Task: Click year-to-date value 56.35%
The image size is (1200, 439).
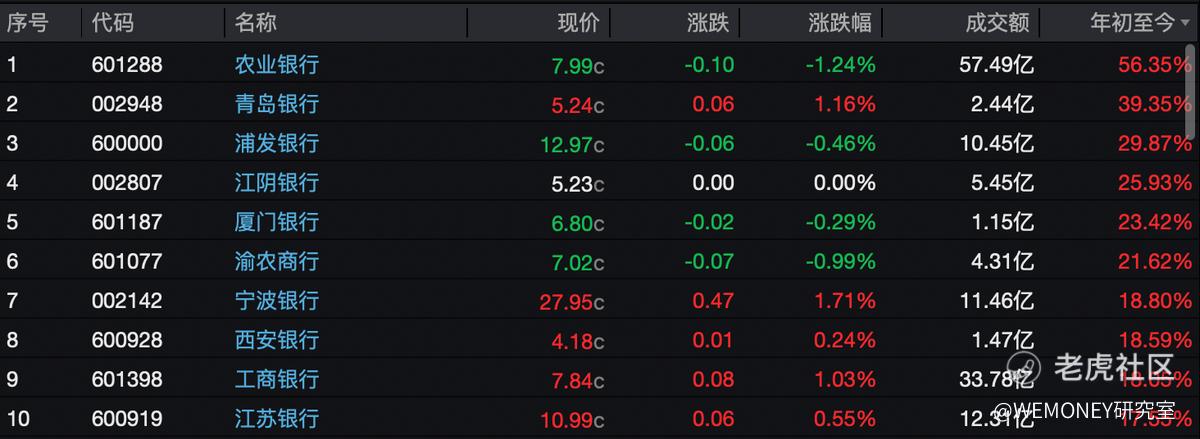Action: click(1156, 65)
